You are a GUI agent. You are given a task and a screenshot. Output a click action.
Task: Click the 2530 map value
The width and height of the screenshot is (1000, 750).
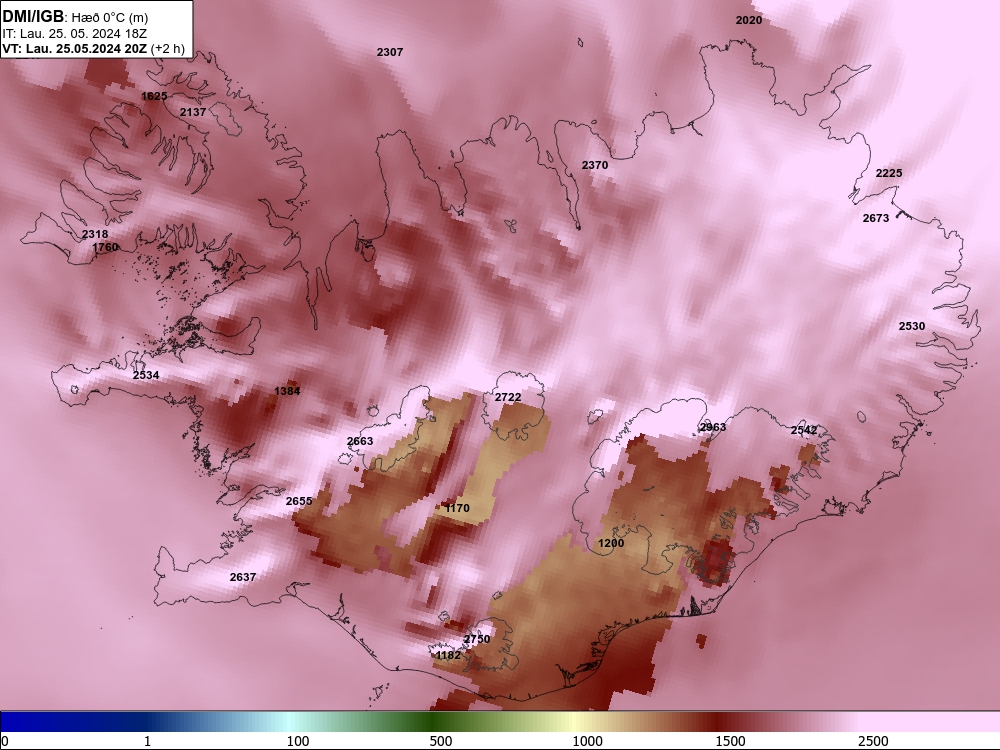point(911,327)
